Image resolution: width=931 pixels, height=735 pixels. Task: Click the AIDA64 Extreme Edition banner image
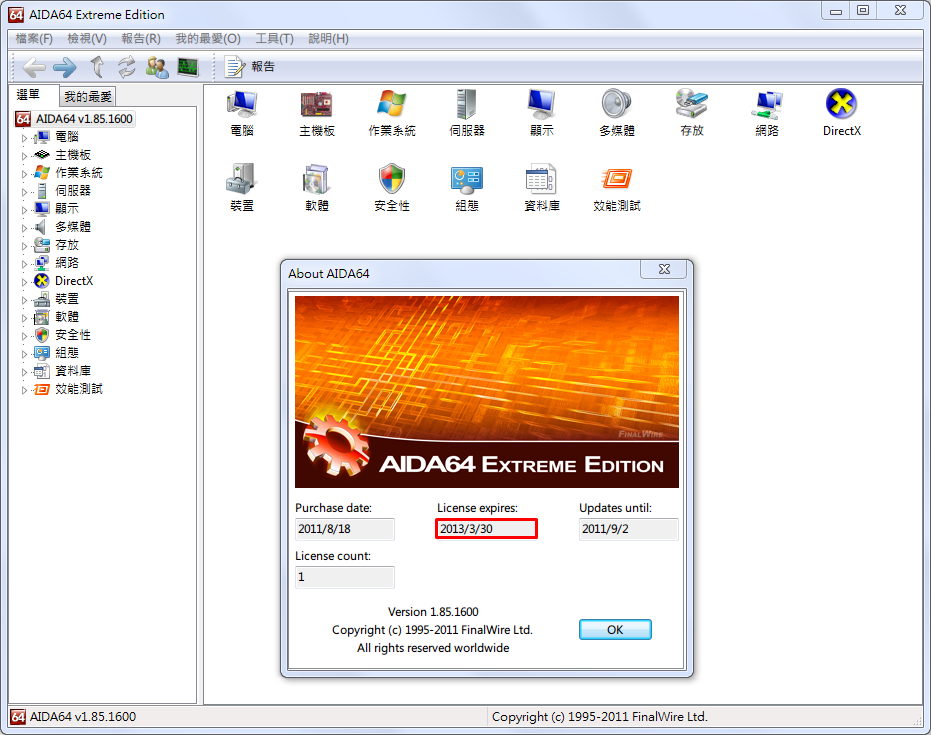pyautogui.click(x=486, y=392)
